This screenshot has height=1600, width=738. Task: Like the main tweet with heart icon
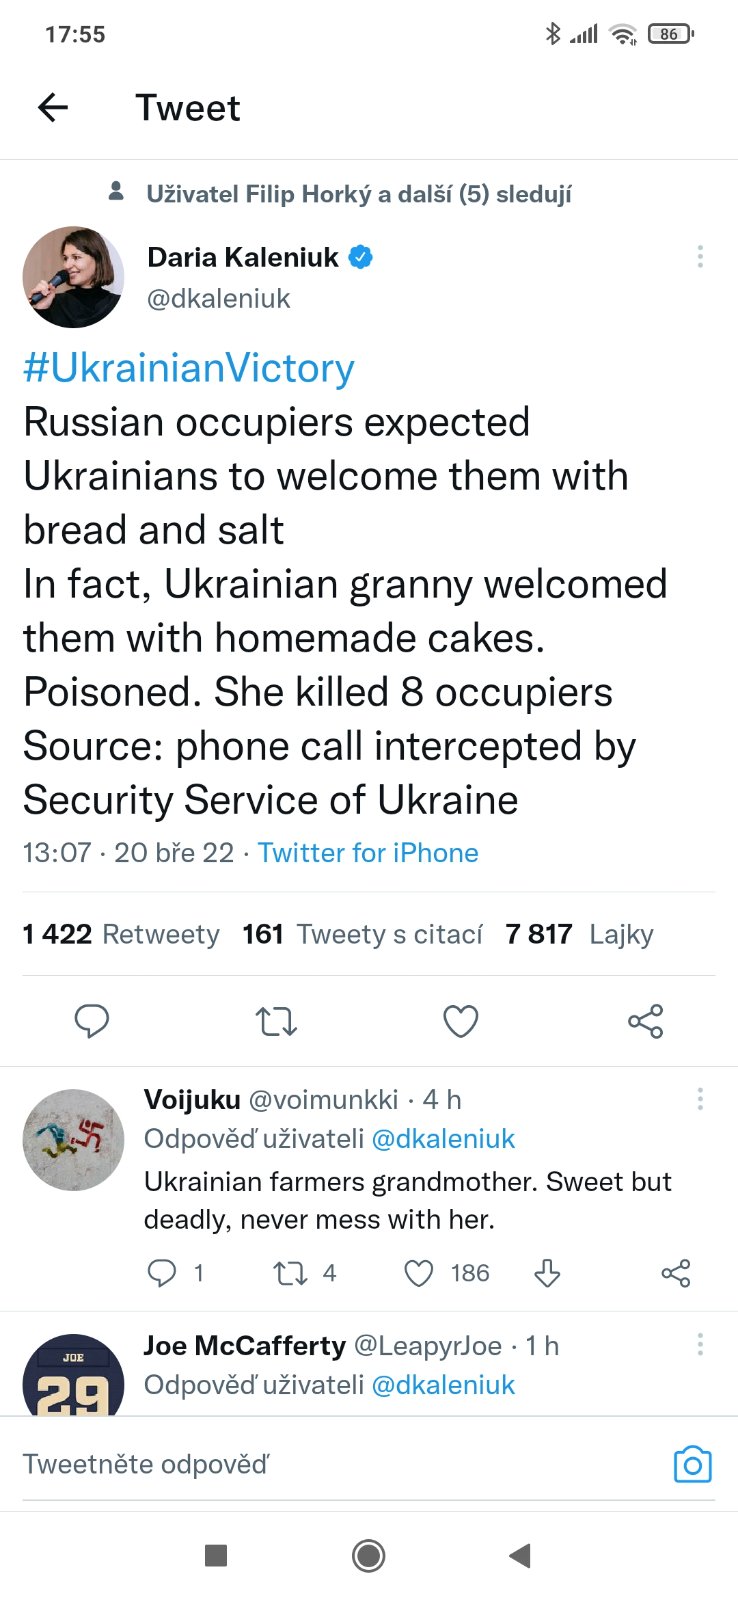coord(460,1021)
